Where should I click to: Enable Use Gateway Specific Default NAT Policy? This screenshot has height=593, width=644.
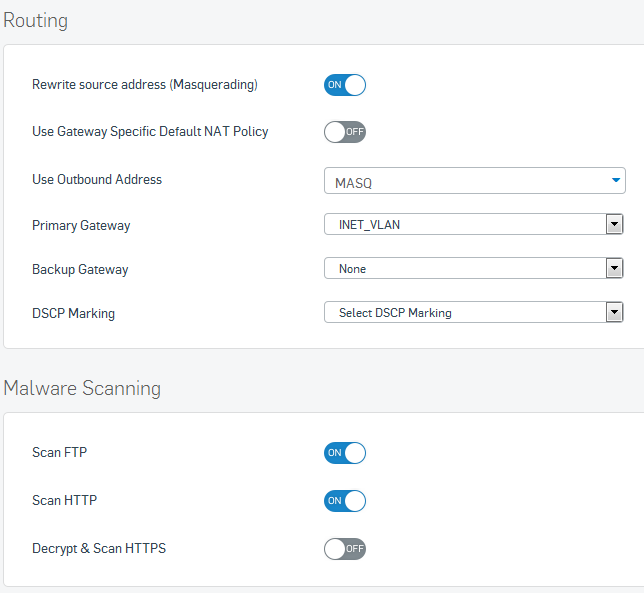[x=345, y=132]
